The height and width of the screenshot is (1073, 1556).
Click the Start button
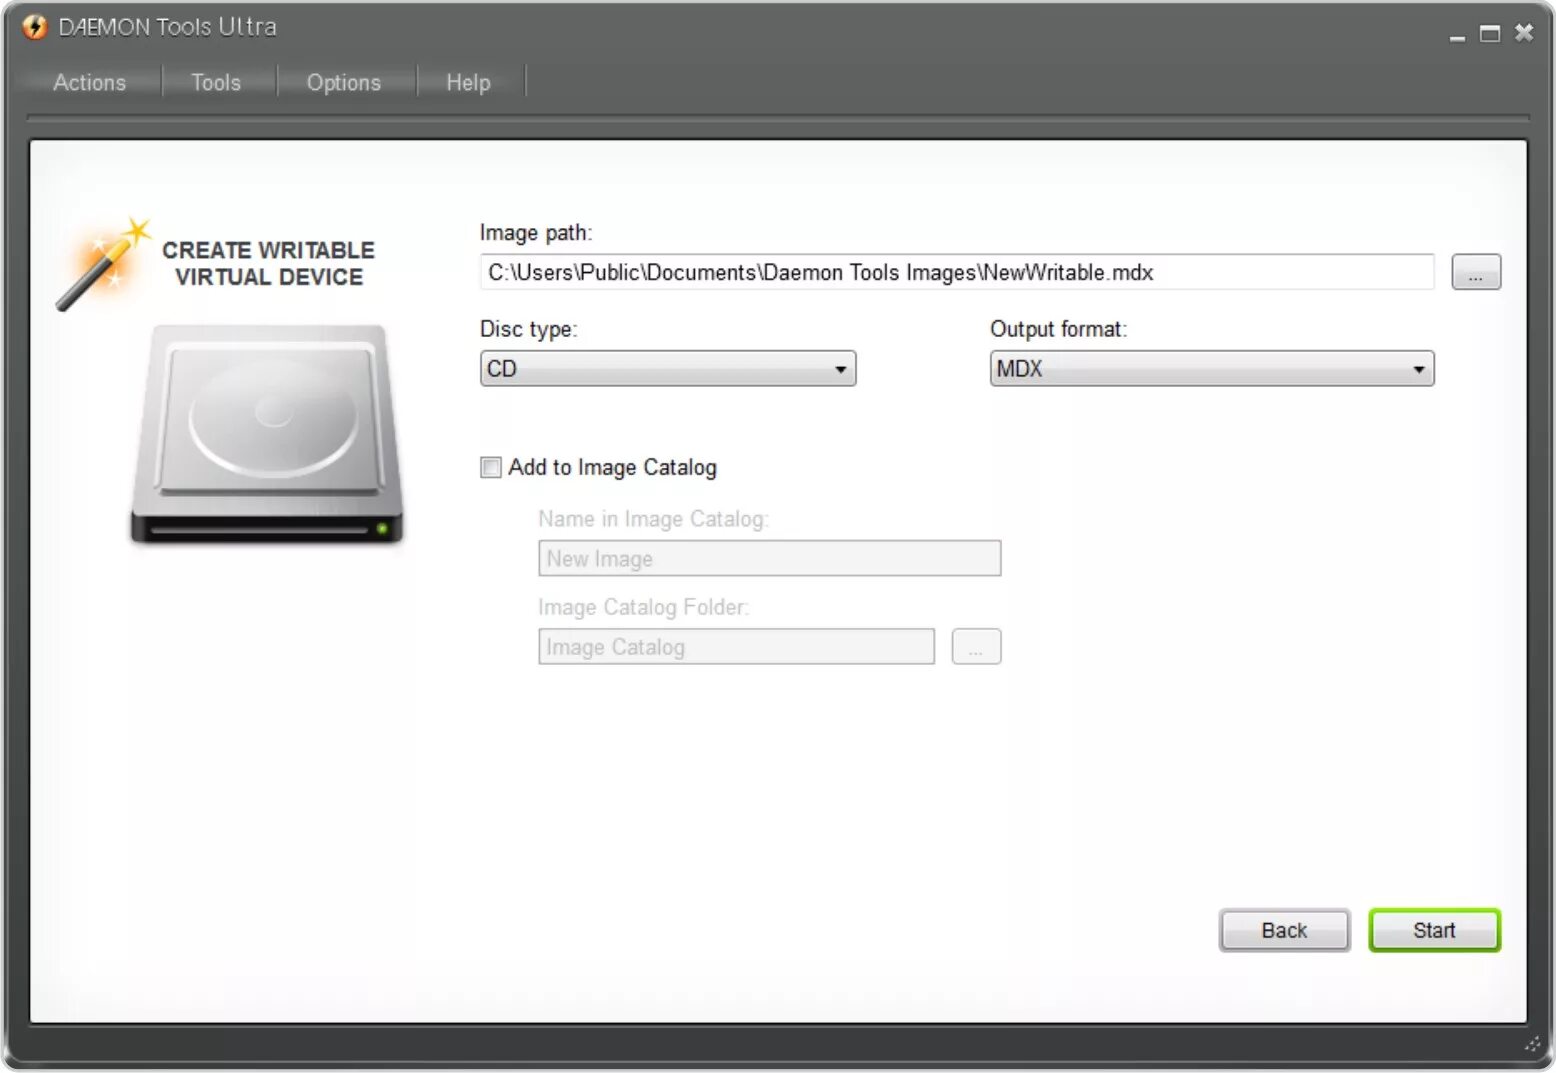(1434, 930)
